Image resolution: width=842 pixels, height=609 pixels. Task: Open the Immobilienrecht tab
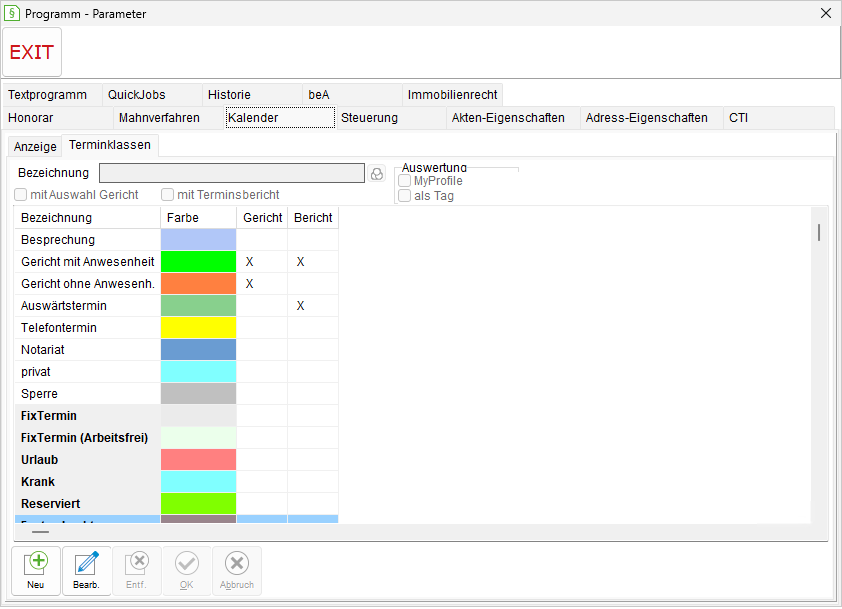click(x=452, y=95)
